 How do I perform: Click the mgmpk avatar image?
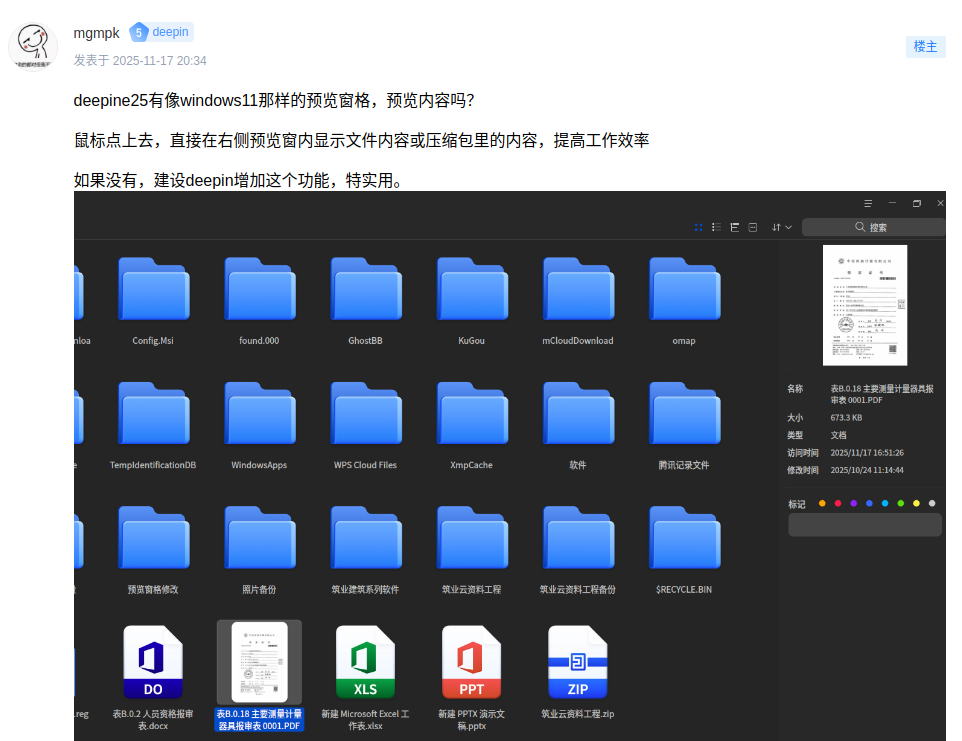click(33, 47)
